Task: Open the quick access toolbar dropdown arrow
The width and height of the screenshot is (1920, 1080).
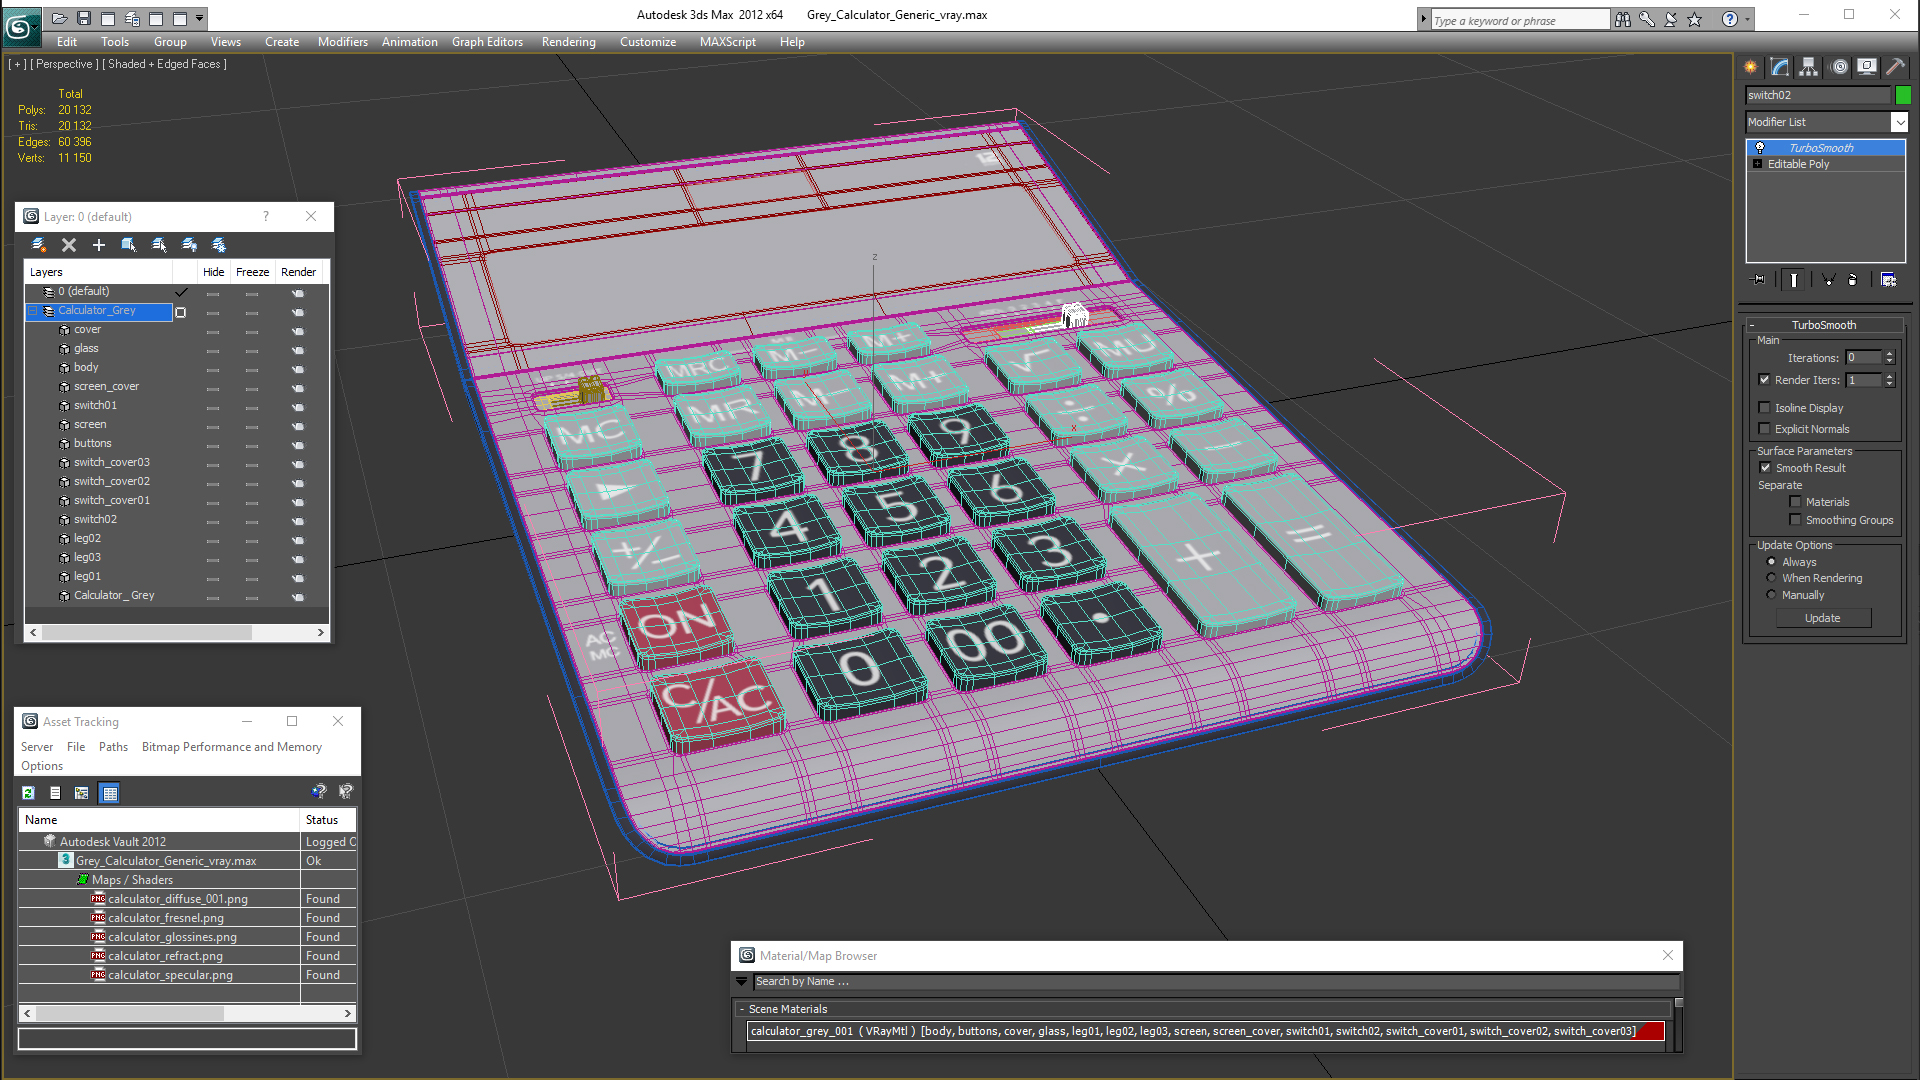Action: 200,18
